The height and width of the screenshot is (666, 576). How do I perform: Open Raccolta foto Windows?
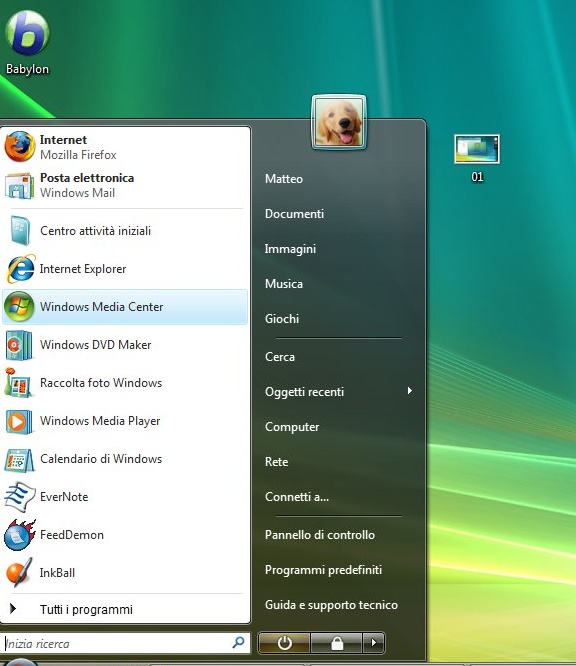[x=125, y=383]
